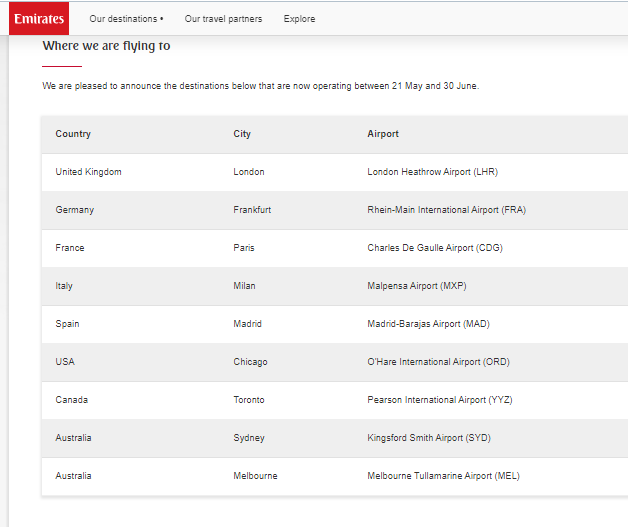The image size is (628, 527).
Task: Select the London city cell
Action: [x=249, y=172]
